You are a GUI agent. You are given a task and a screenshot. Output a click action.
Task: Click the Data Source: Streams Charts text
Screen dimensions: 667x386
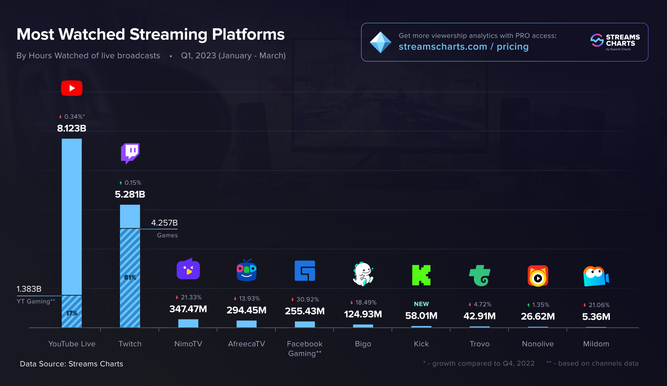point(71,364)
